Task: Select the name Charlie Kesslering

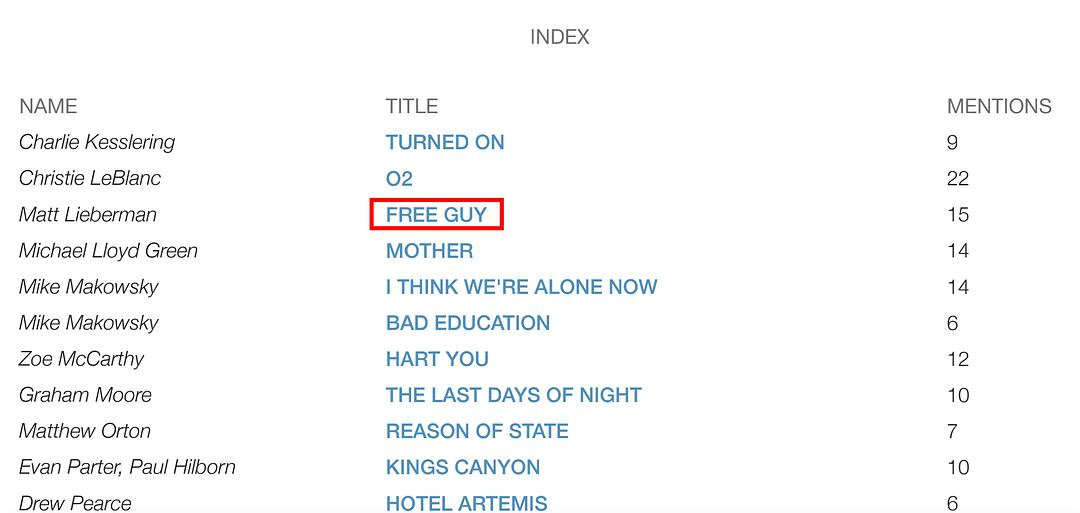Action: pyautogui.click(x=97, y=142)
